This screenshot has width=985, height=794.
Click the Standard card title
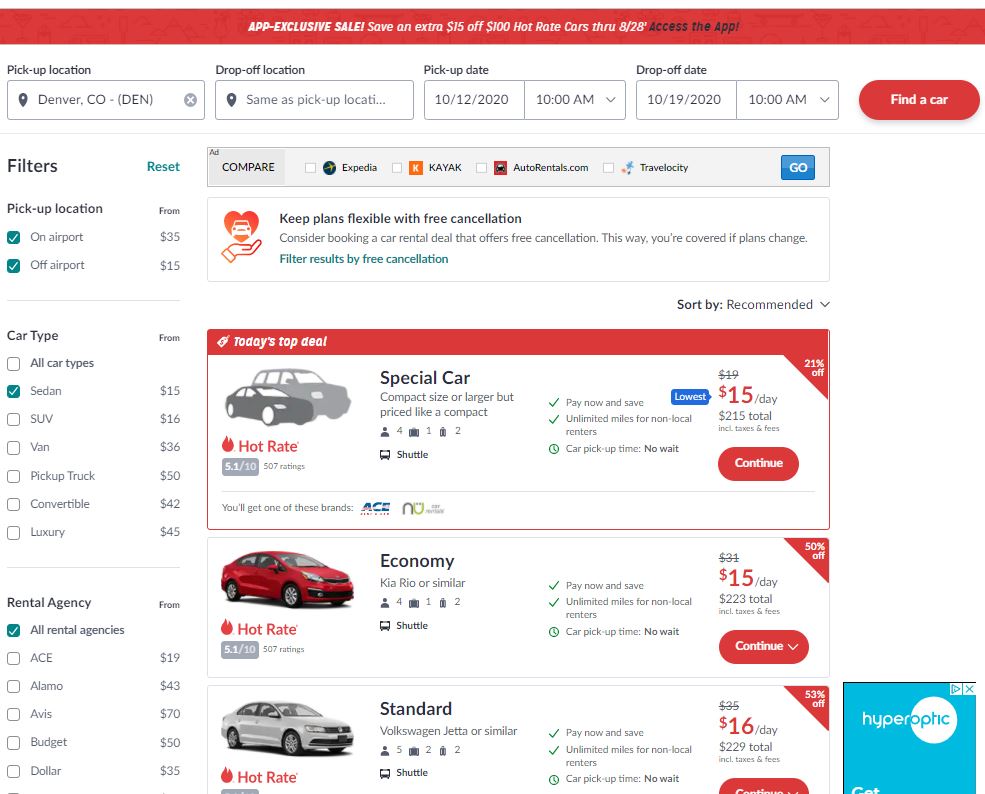pyautogui.click(x=416, y=709)
